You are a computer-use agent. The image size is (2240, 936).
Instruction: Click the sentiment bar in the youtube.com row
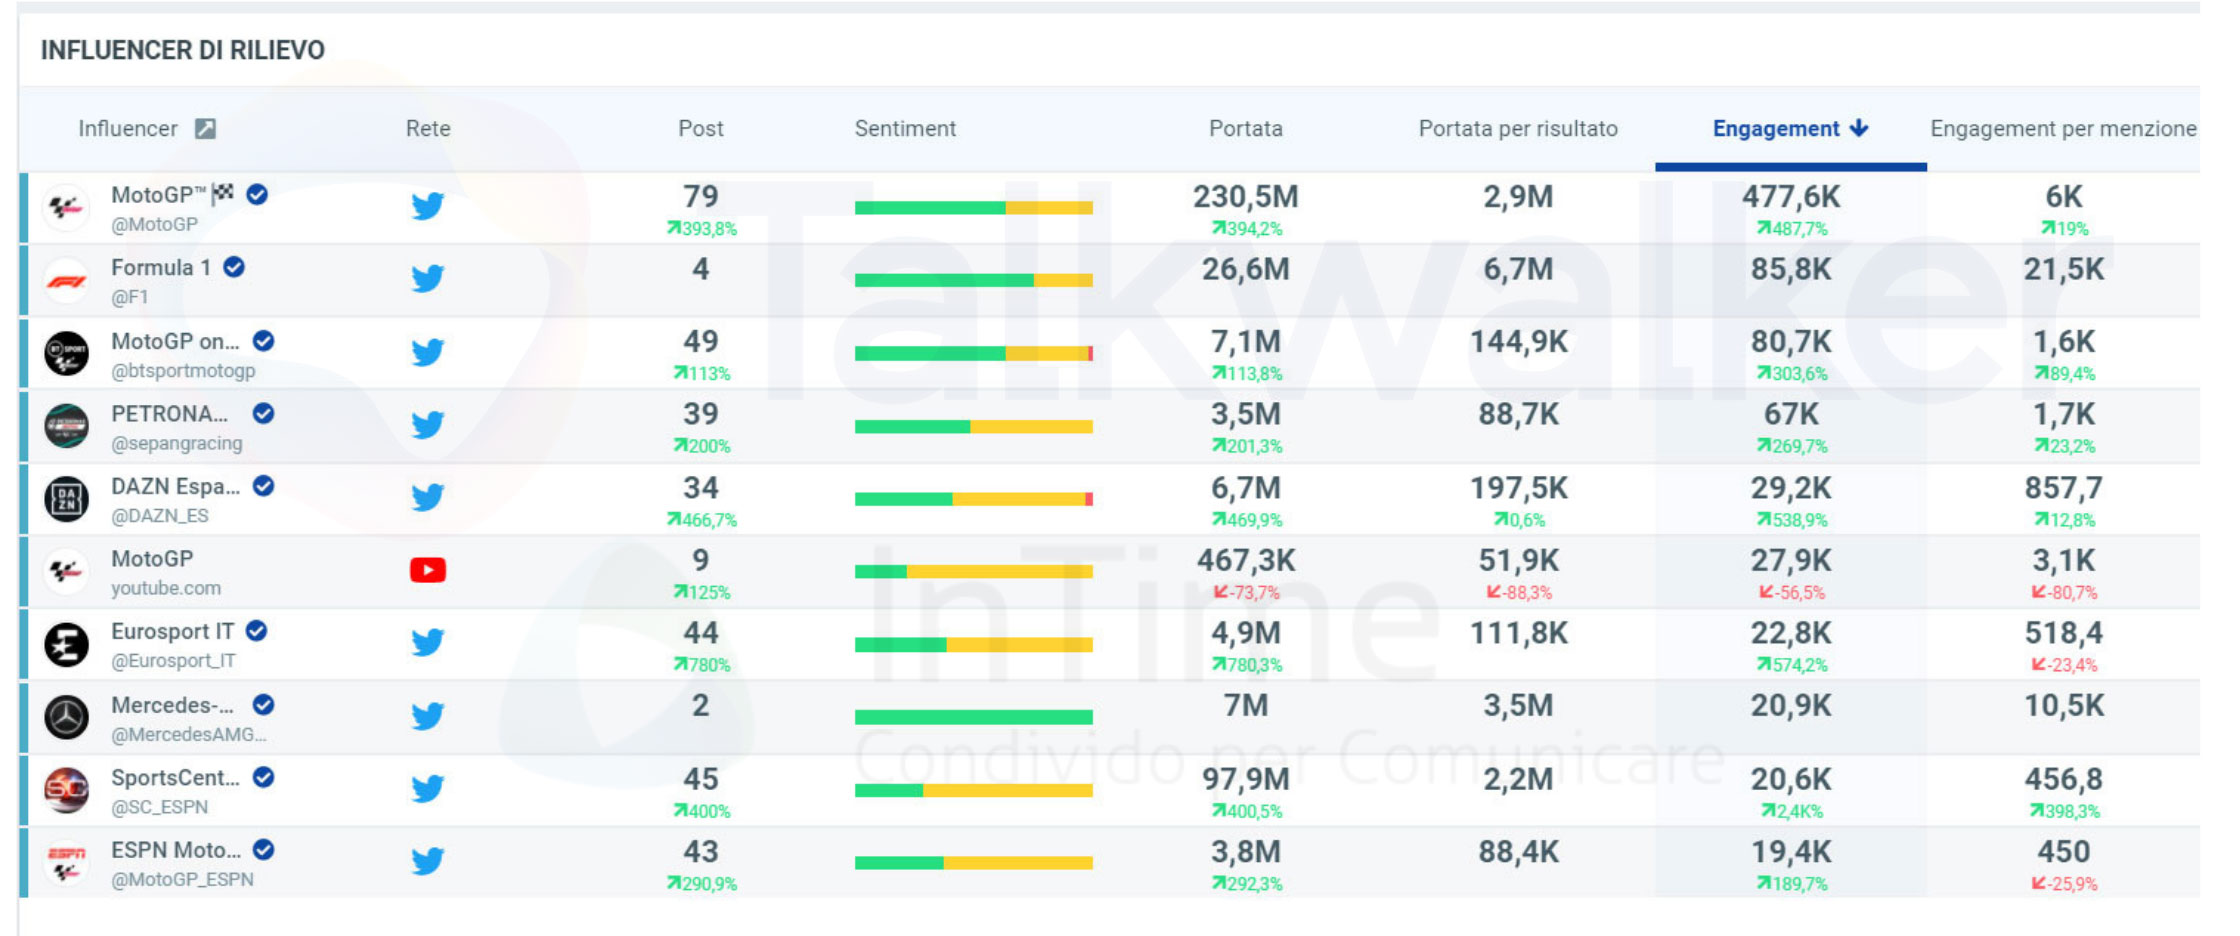[974, 572]
